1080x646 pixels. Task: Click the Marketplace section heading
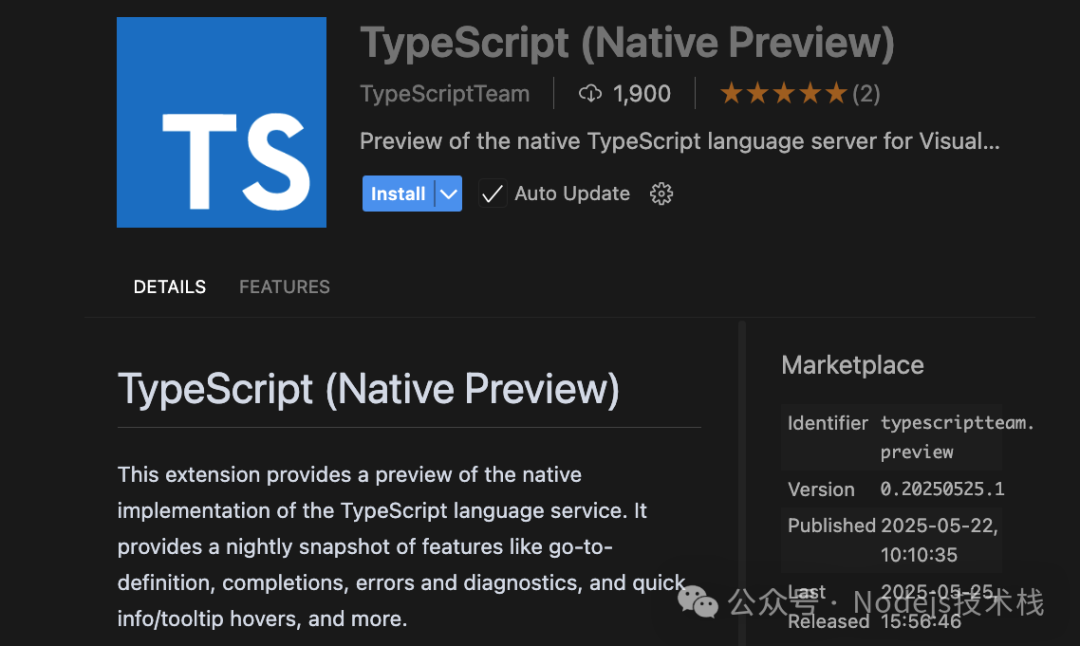[853, 365]
